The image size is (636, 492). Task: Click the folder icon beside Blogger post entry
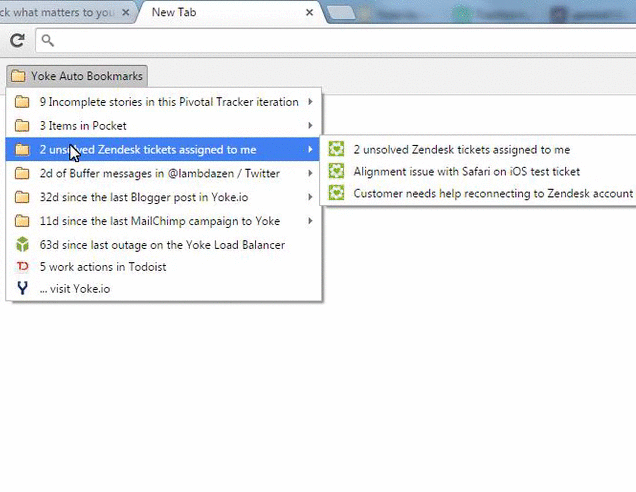[22, 197]
